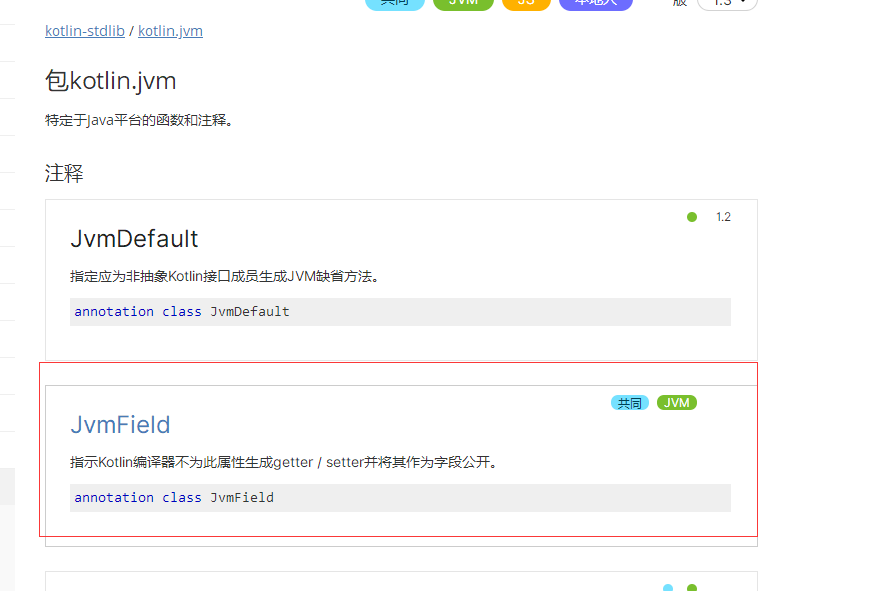The width and height of the screenshot is (883, 591).
Task: Click the JvmDefault heading
Action: (134, 239)
